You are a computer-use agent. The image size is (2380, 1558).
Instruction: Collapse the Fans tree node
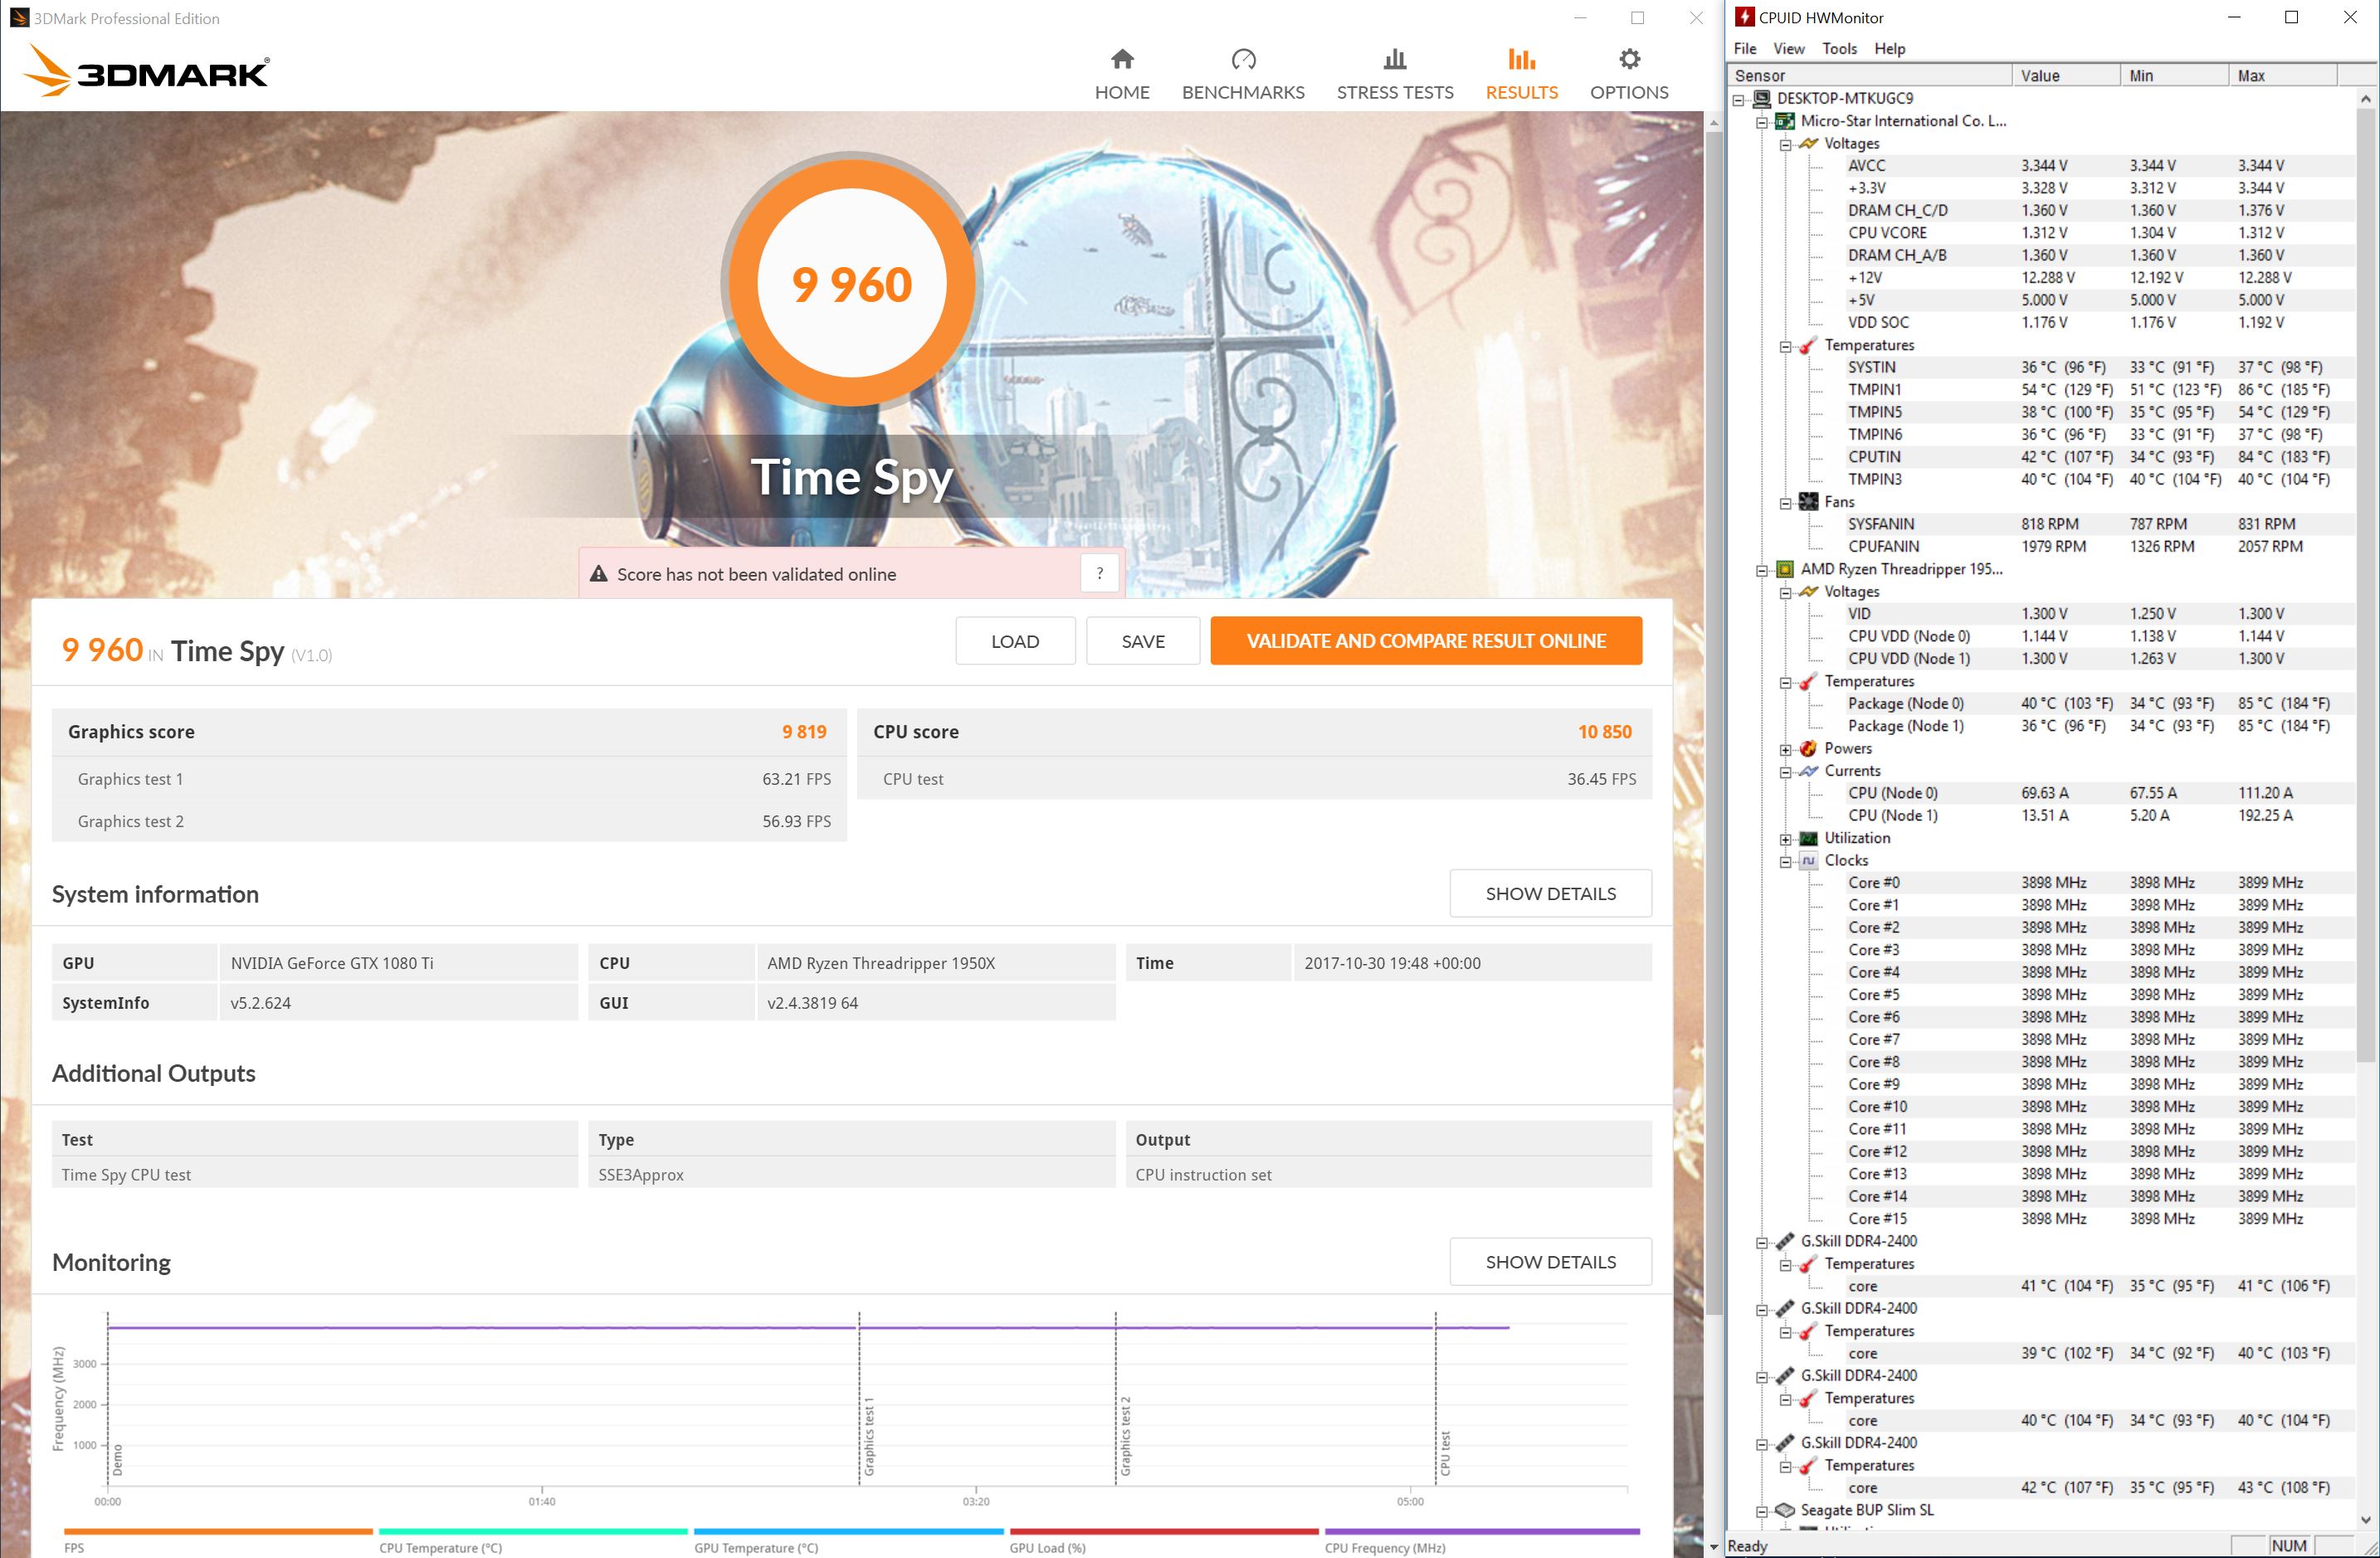tap(1785, 503)
